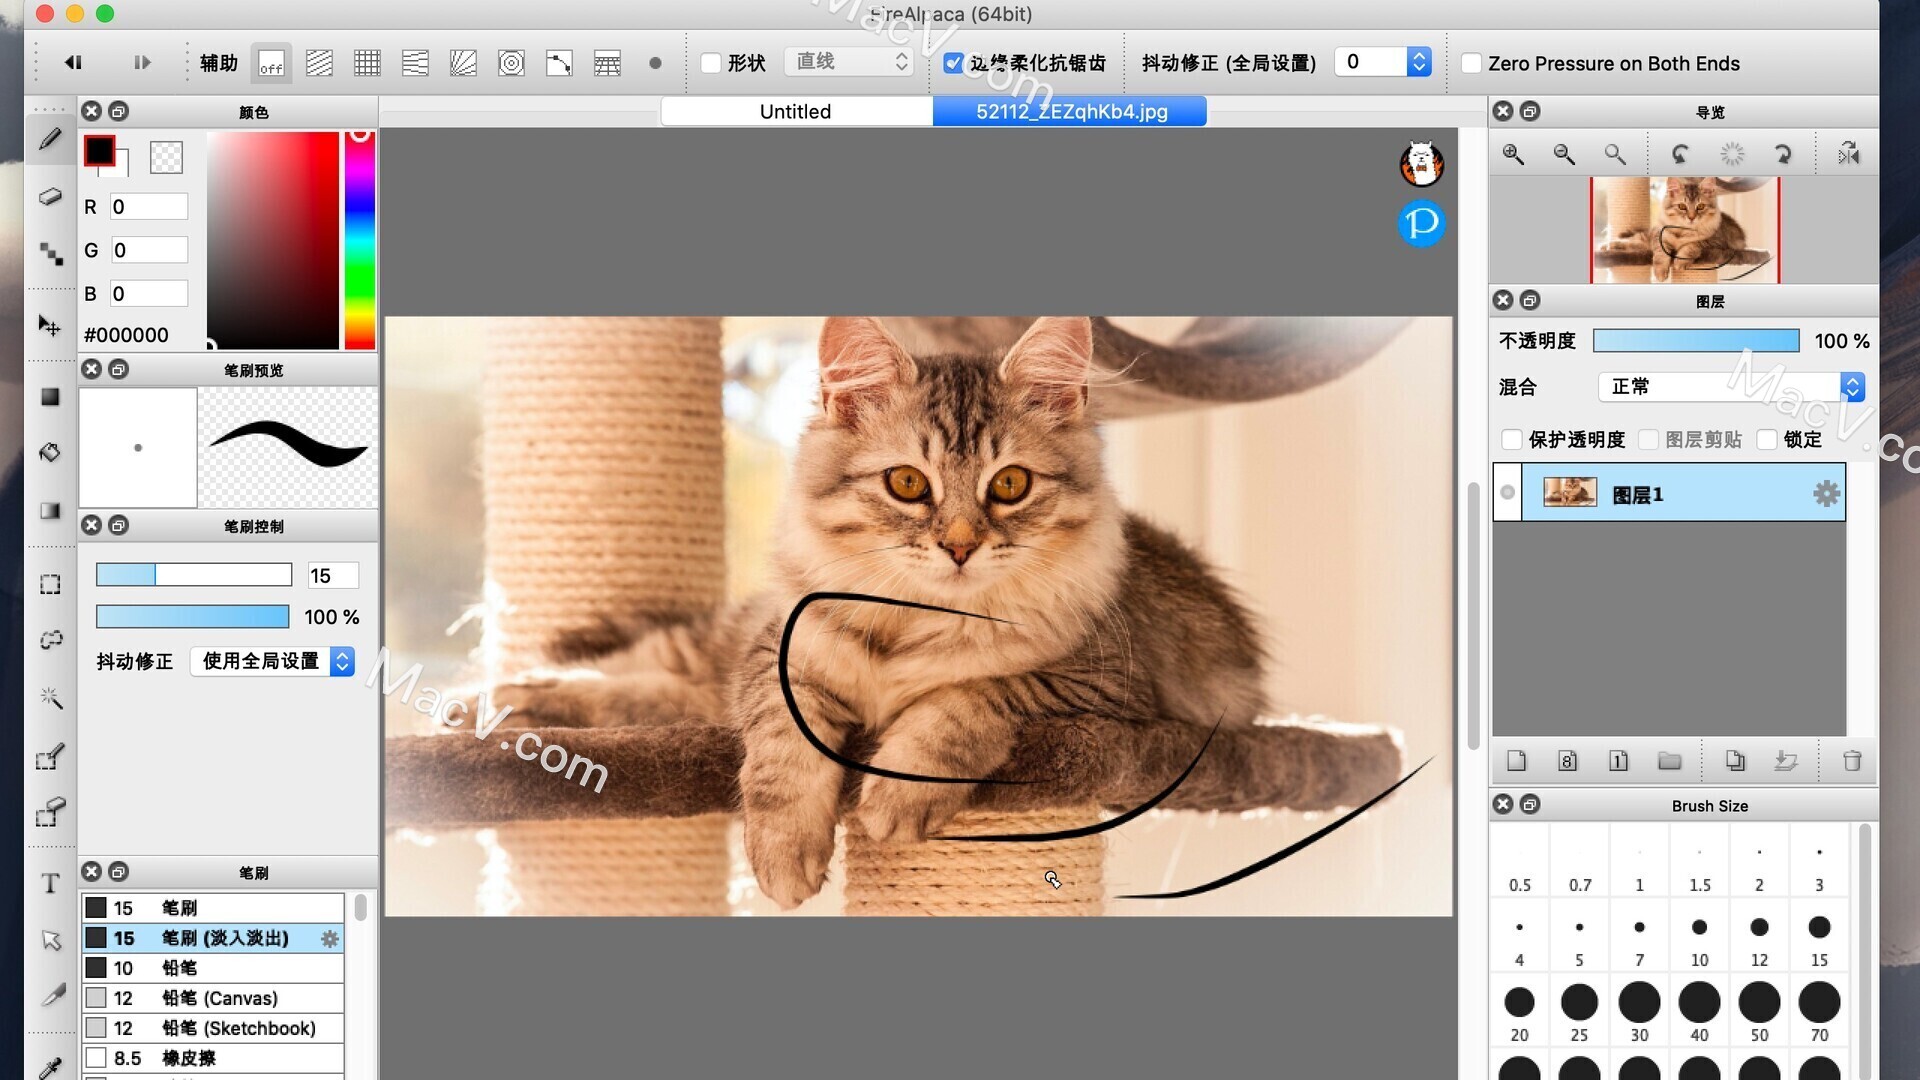Click the trash icon to delete the layer
The image size is (1920, 1080).
point(1851,761)
